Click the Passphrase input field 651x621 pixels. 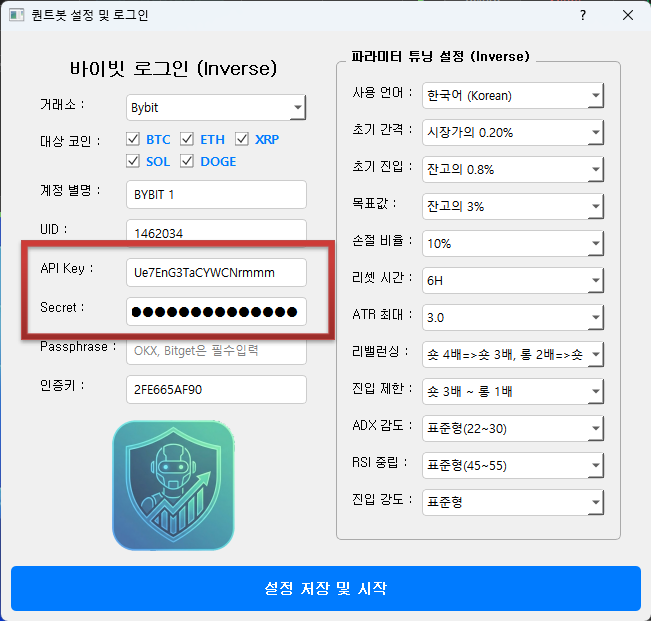click(216, 350)
